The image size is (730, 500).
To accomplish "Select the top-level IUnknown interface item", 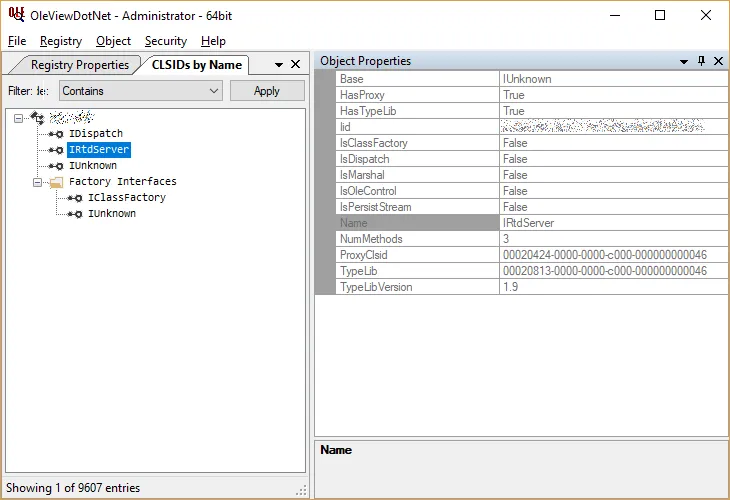I will click(93, 166).
